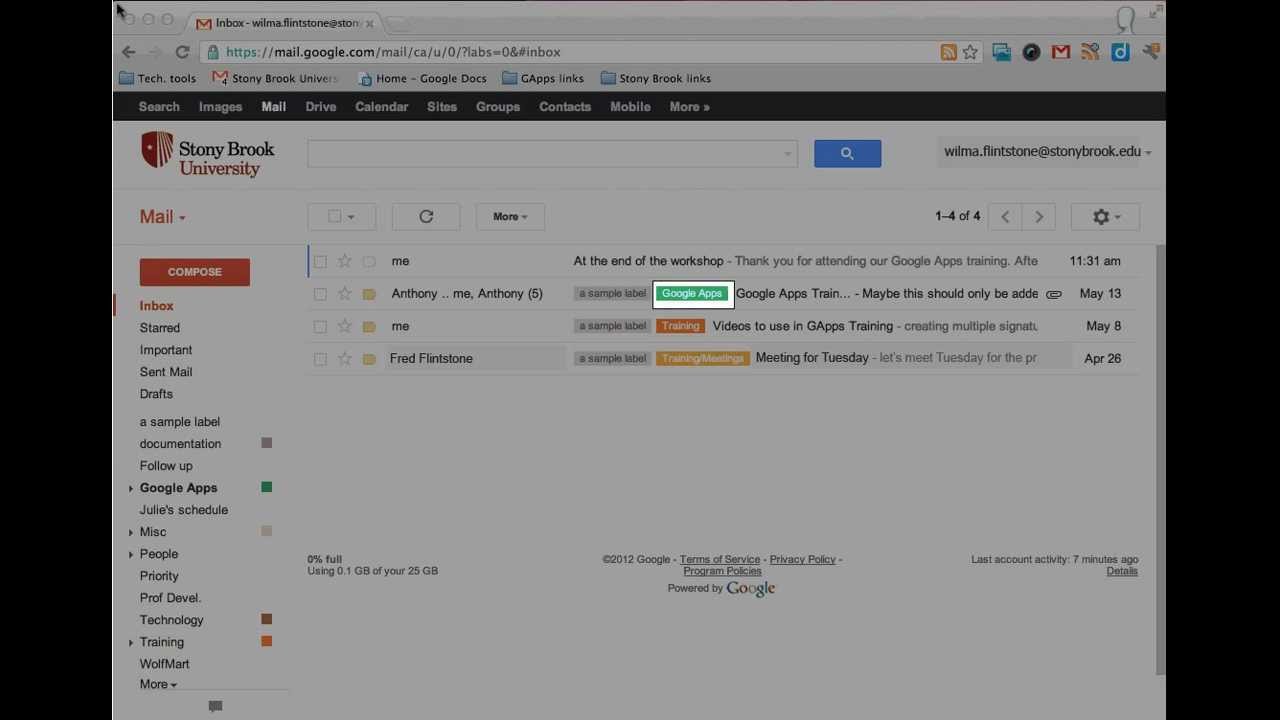Mark the 'At the end of the workshop' email as important
Image resolution: width=1280 pixels, height=720 pixels.
(x=369, y=261)
